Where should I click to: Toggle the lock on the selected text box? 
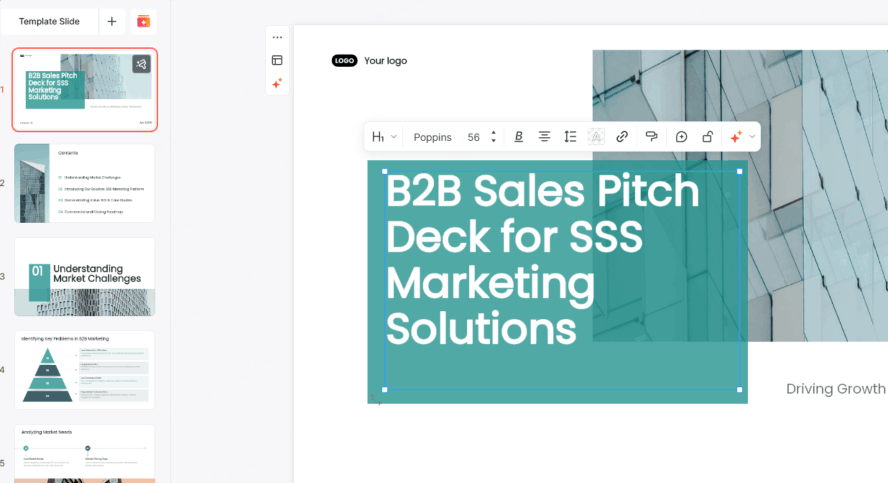click(x=707, y=137)
